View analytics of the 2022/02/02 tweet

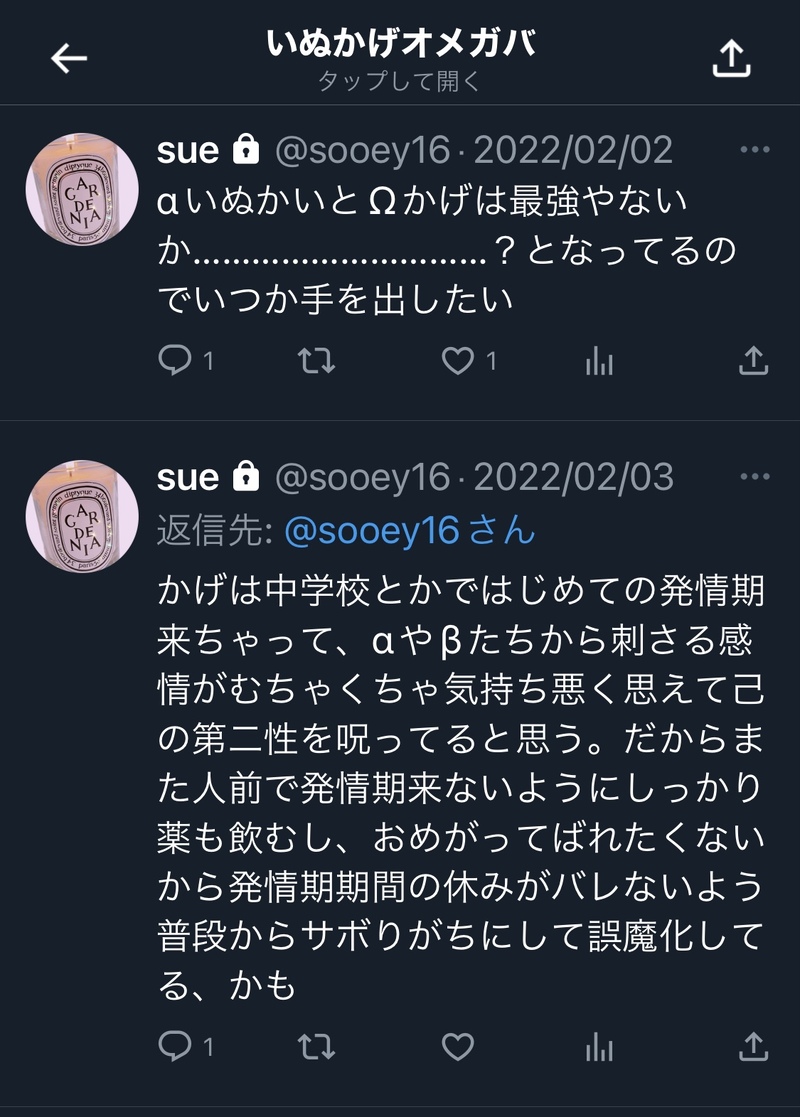click(599, 362)
